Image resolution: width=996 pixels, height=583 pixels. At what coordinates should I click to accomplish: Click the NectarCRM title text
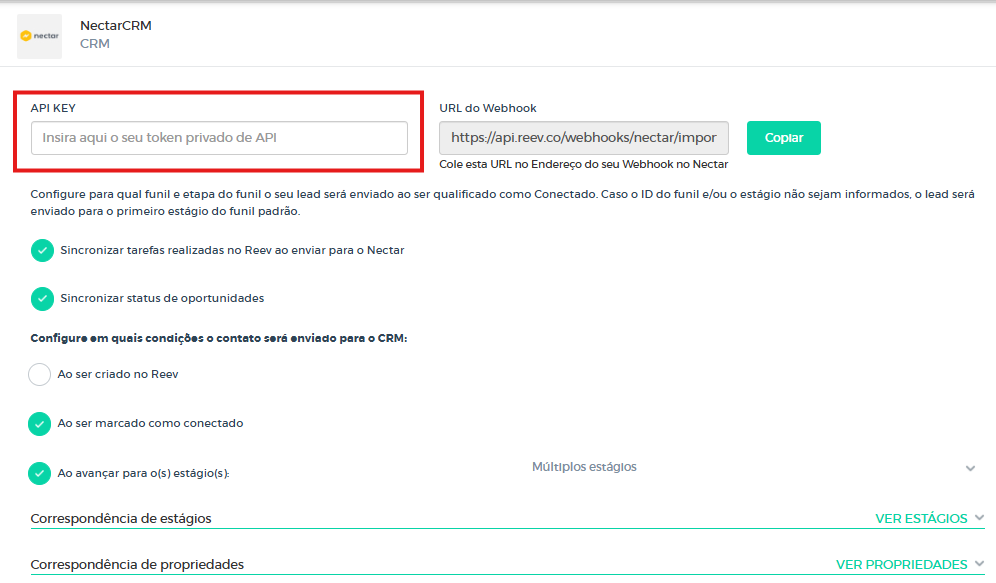[x=116, y=26]
